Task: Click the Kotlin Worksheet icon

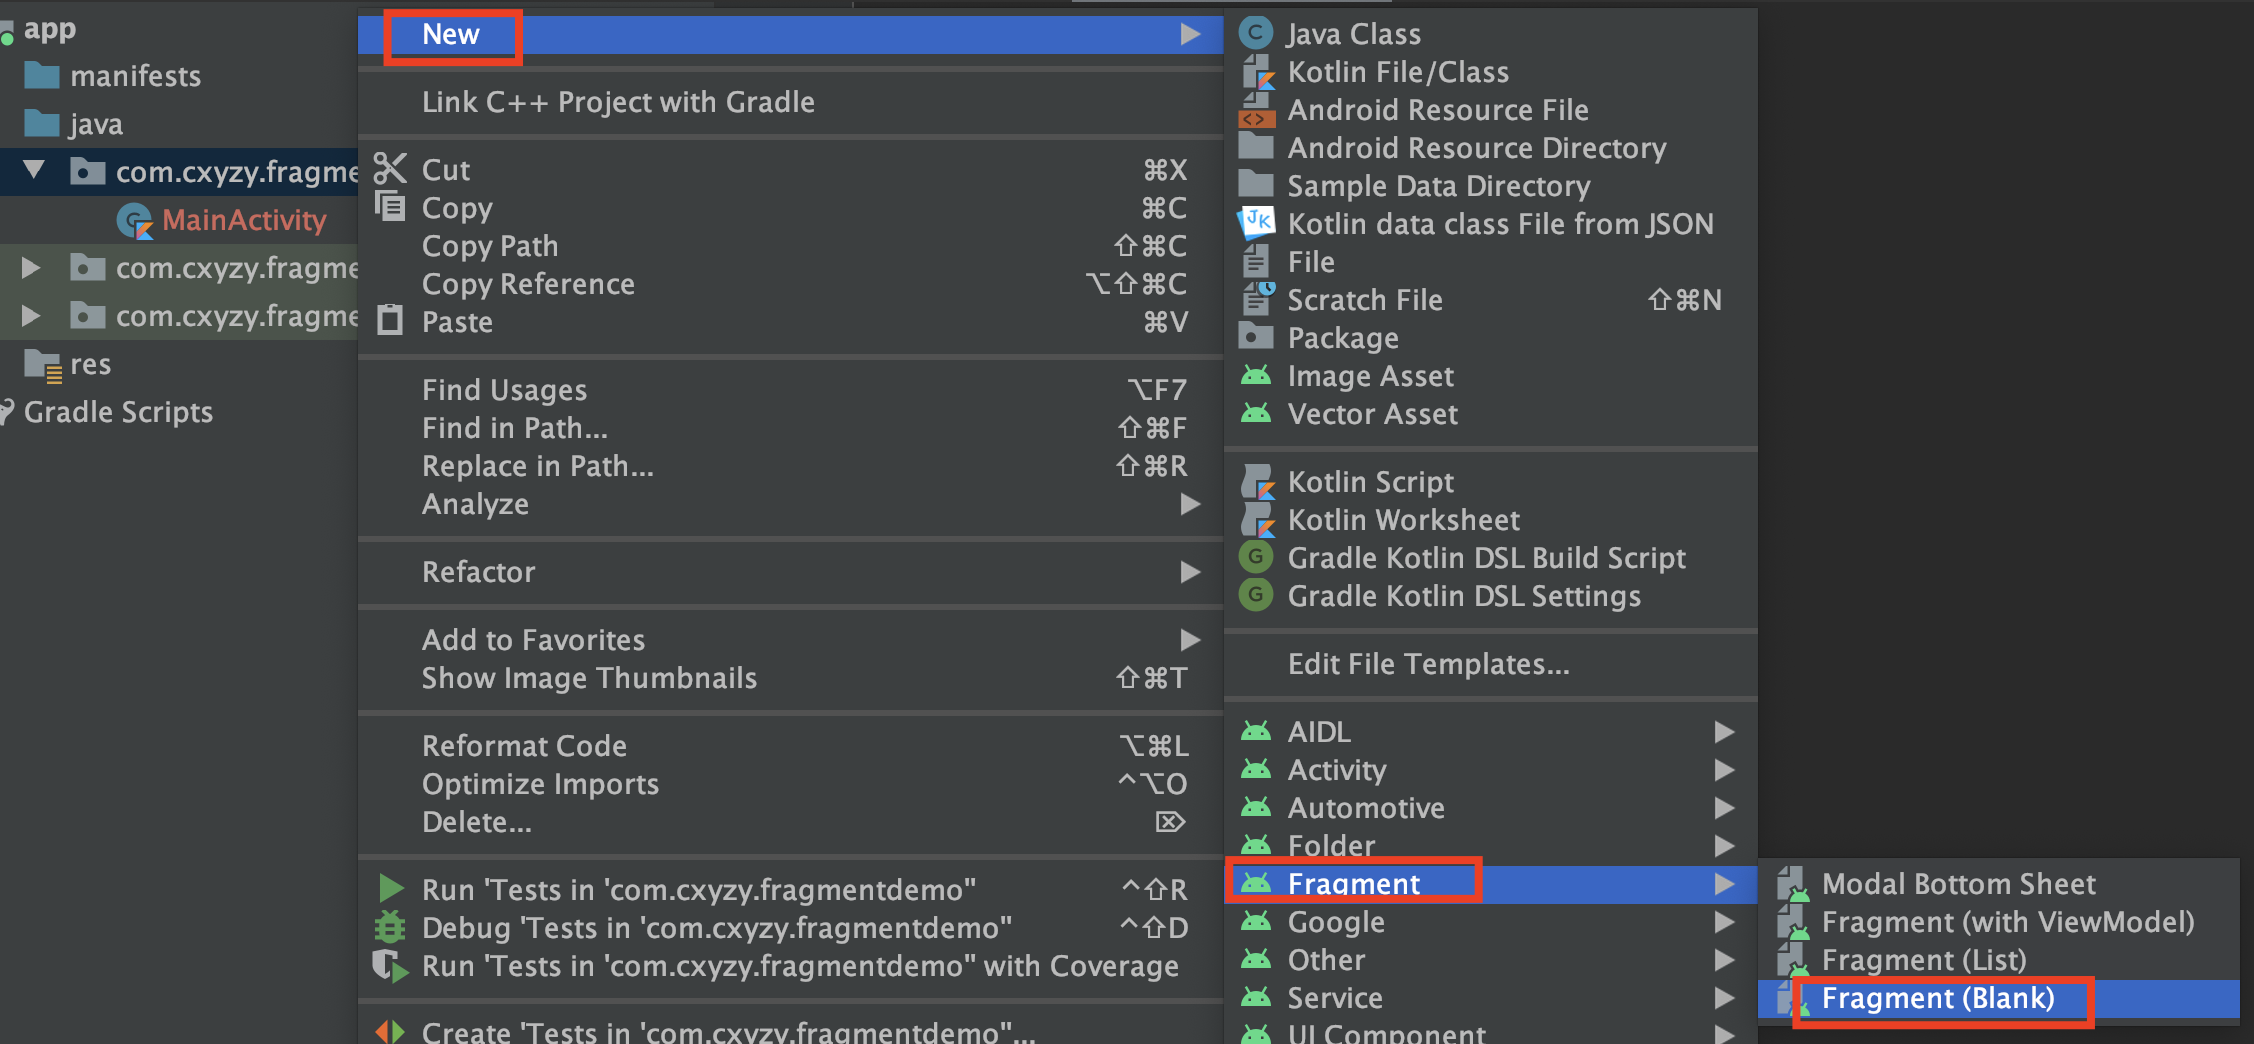Action: 1257,520
